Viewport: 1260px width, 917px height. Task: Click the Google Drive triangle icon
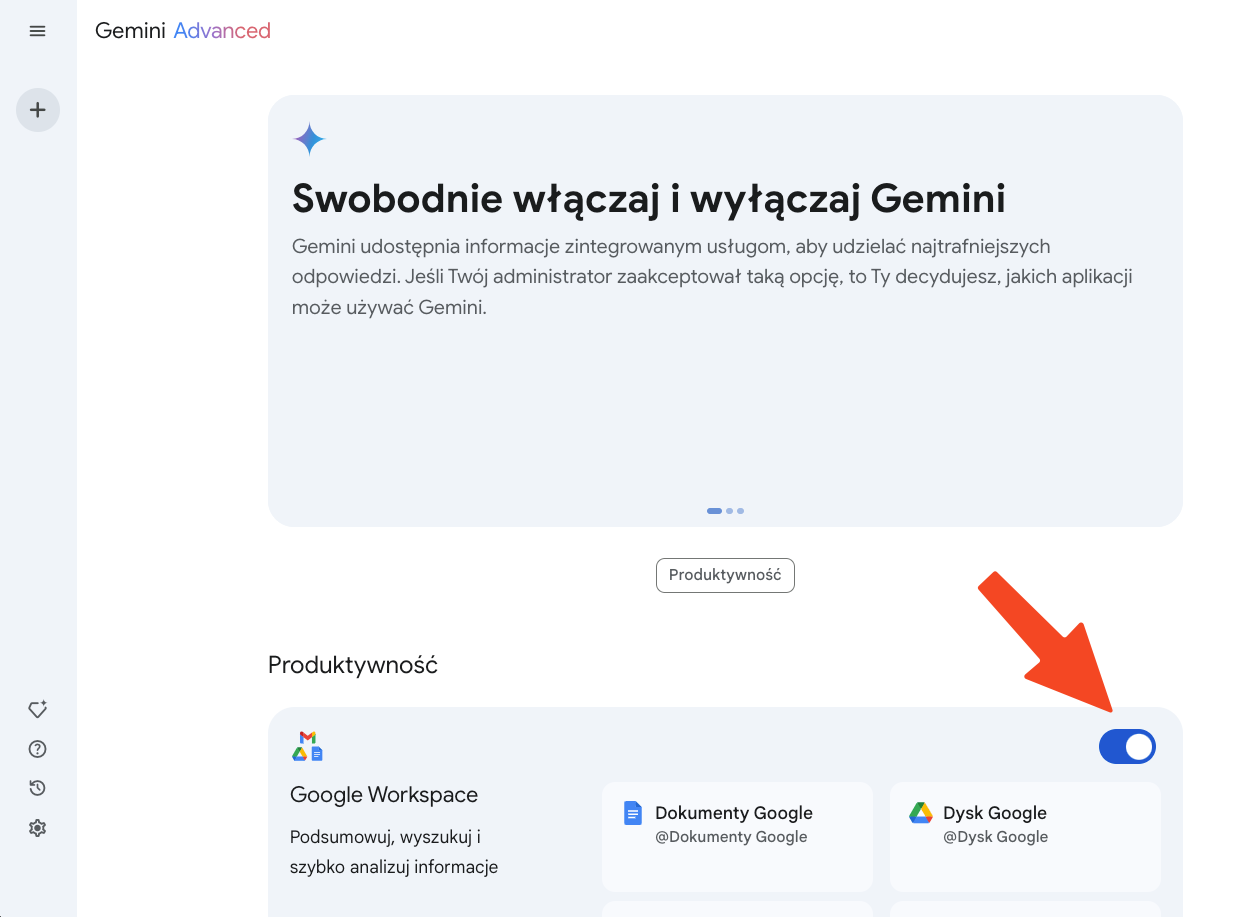click(x=920, y=813)
